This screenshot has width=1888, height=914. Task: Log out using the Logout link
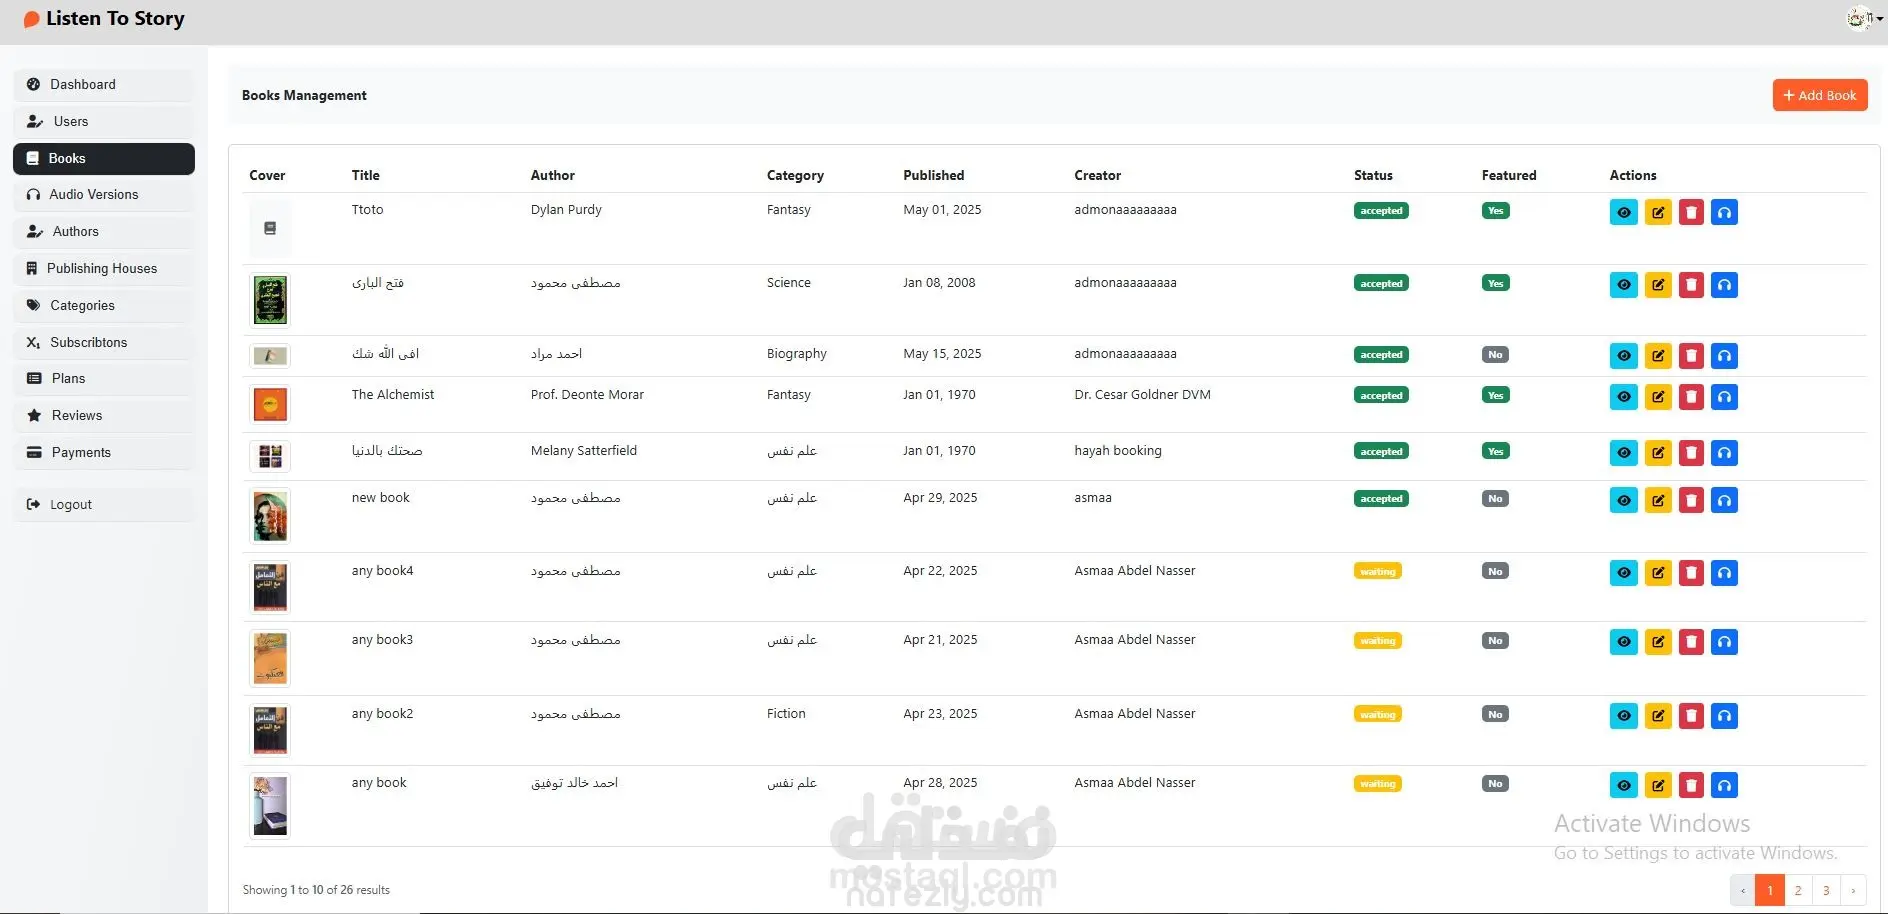click(104, 505)
